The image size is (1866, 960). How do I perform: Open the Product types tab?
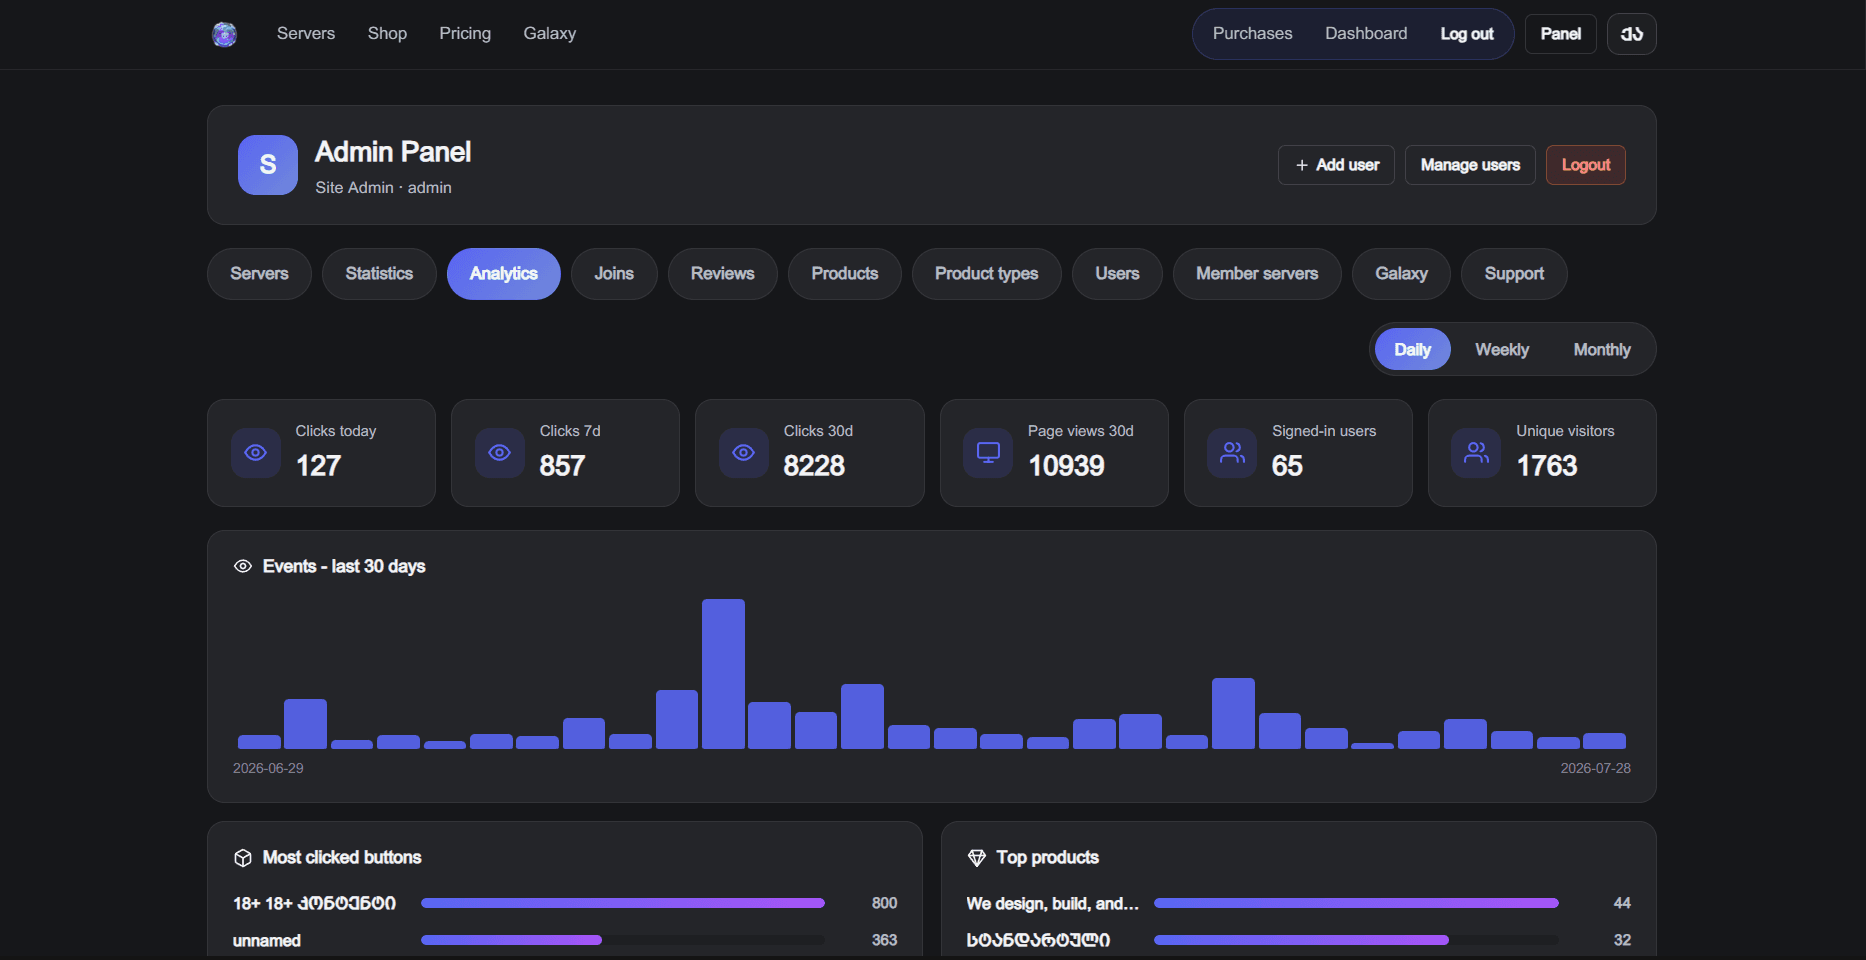click(x=987, y=274)
